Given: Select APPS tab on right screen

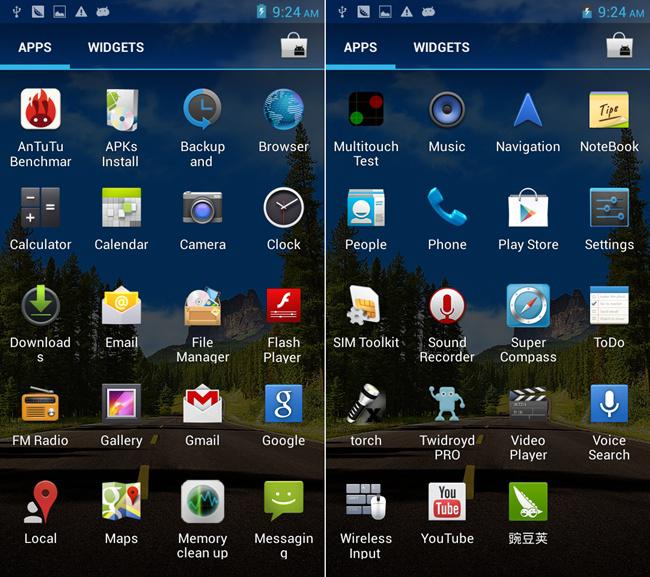Looking at the screenshot, I should [360, 47].
